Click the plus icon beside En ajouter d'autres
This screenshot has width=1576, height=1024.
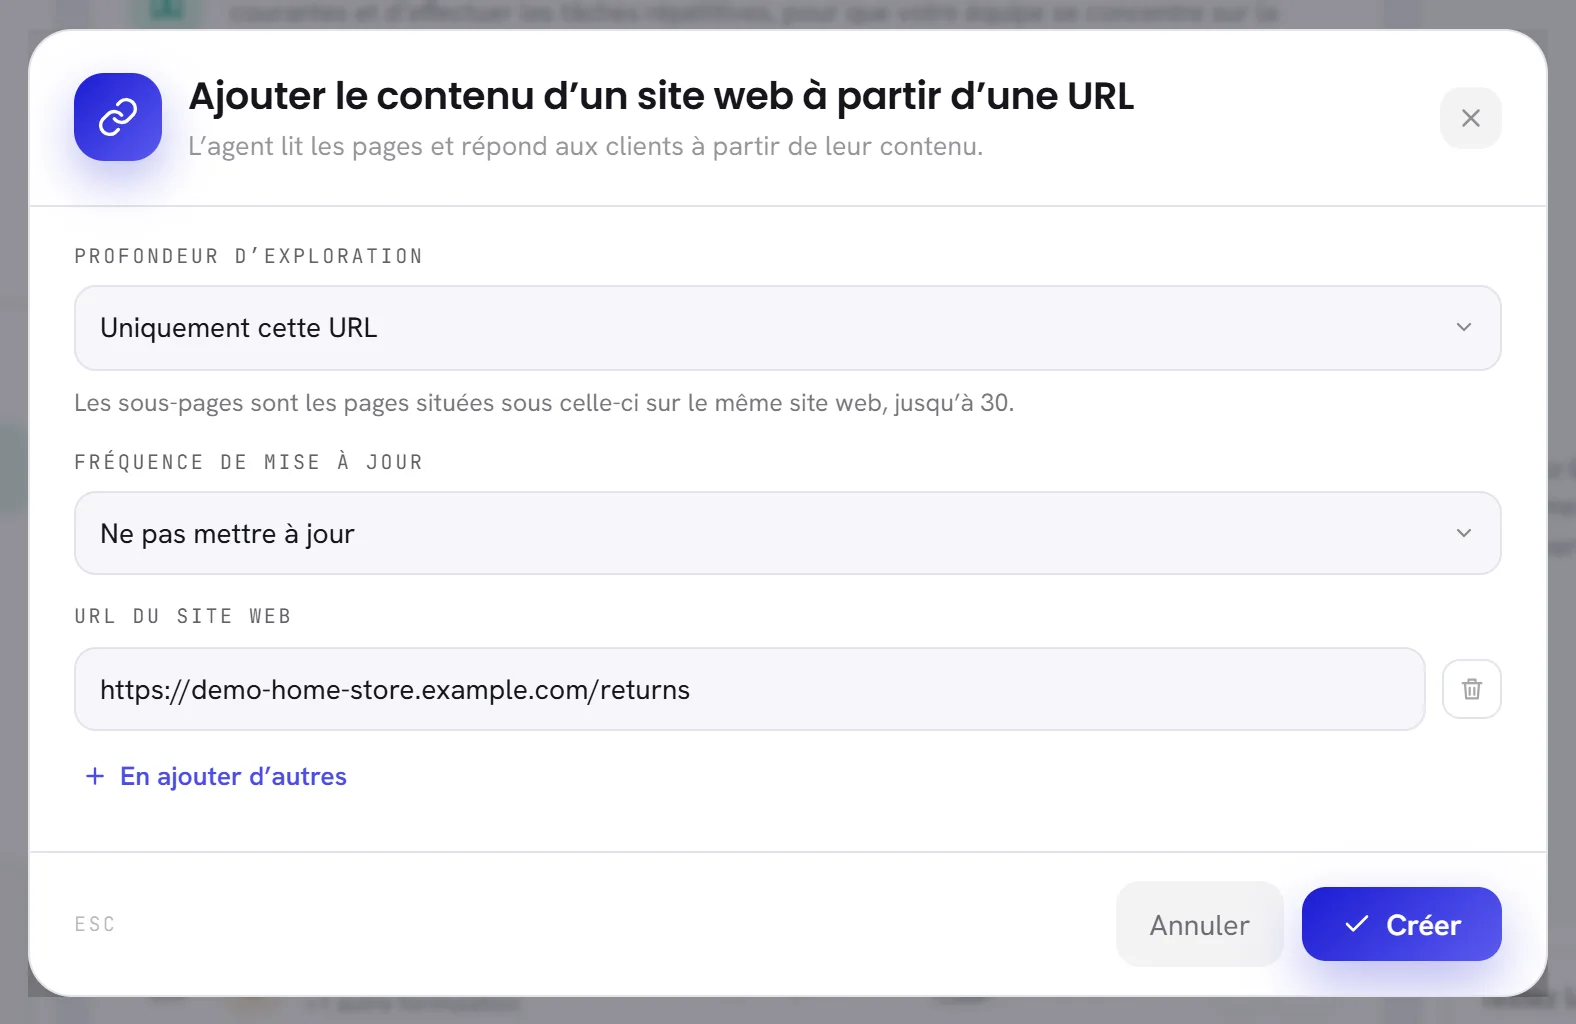[x=95, y=776]
